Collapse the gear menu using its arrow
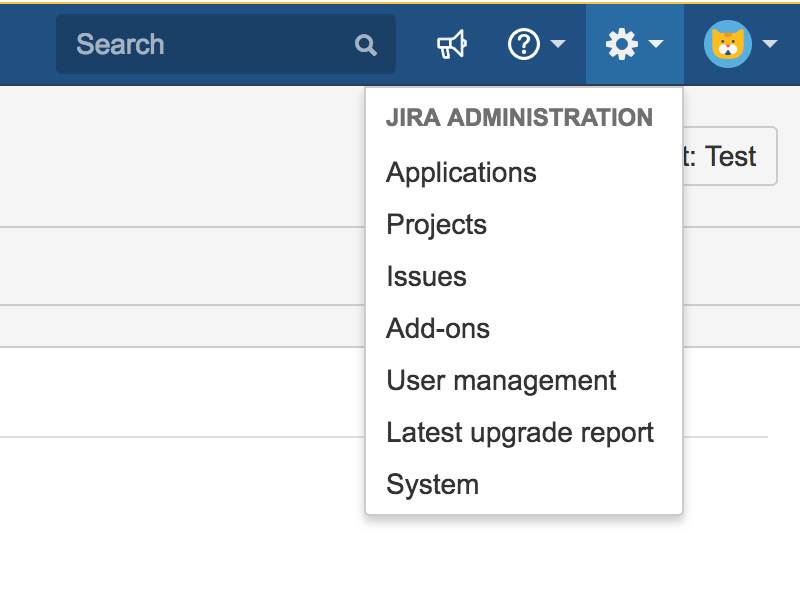The width and height of the screenshot is (800, 592). pos(656,45)
